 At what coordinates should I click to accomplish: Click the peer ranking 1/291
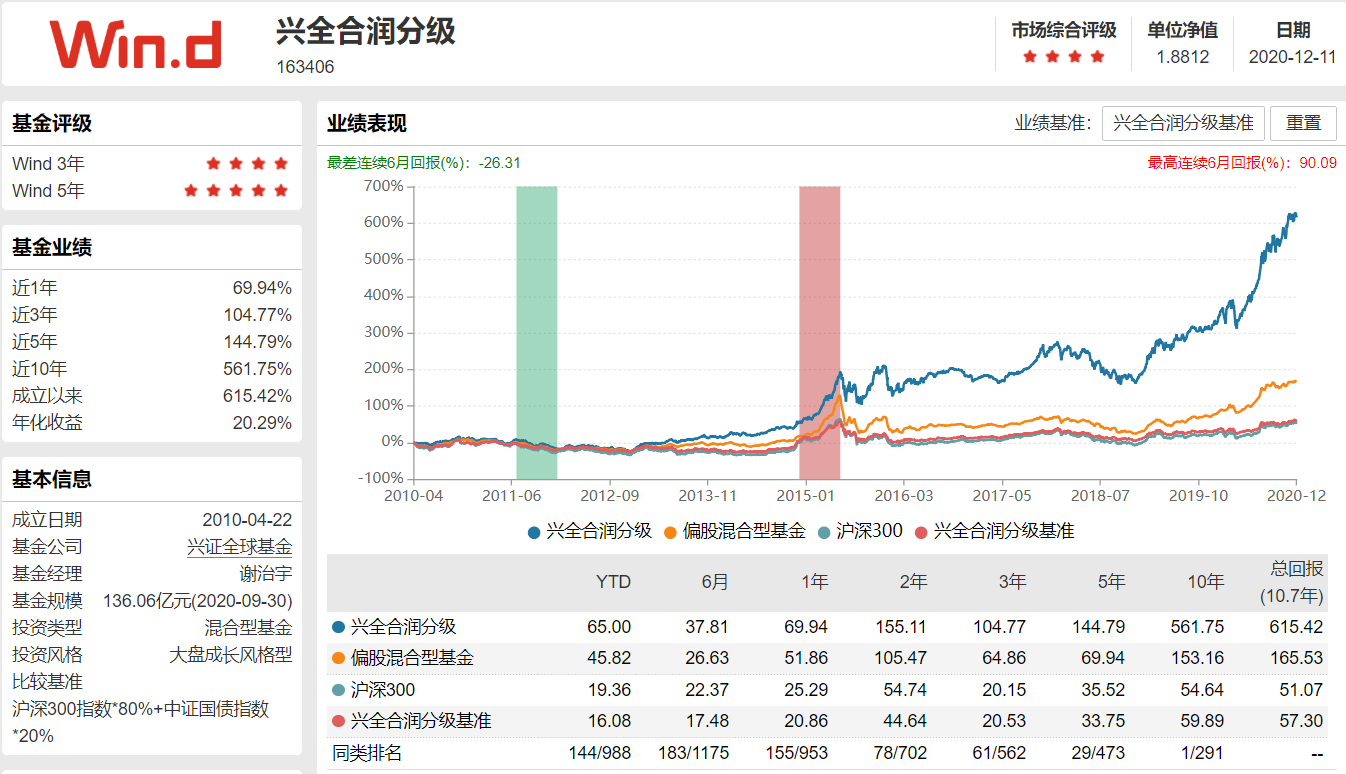click(1201, 753)
